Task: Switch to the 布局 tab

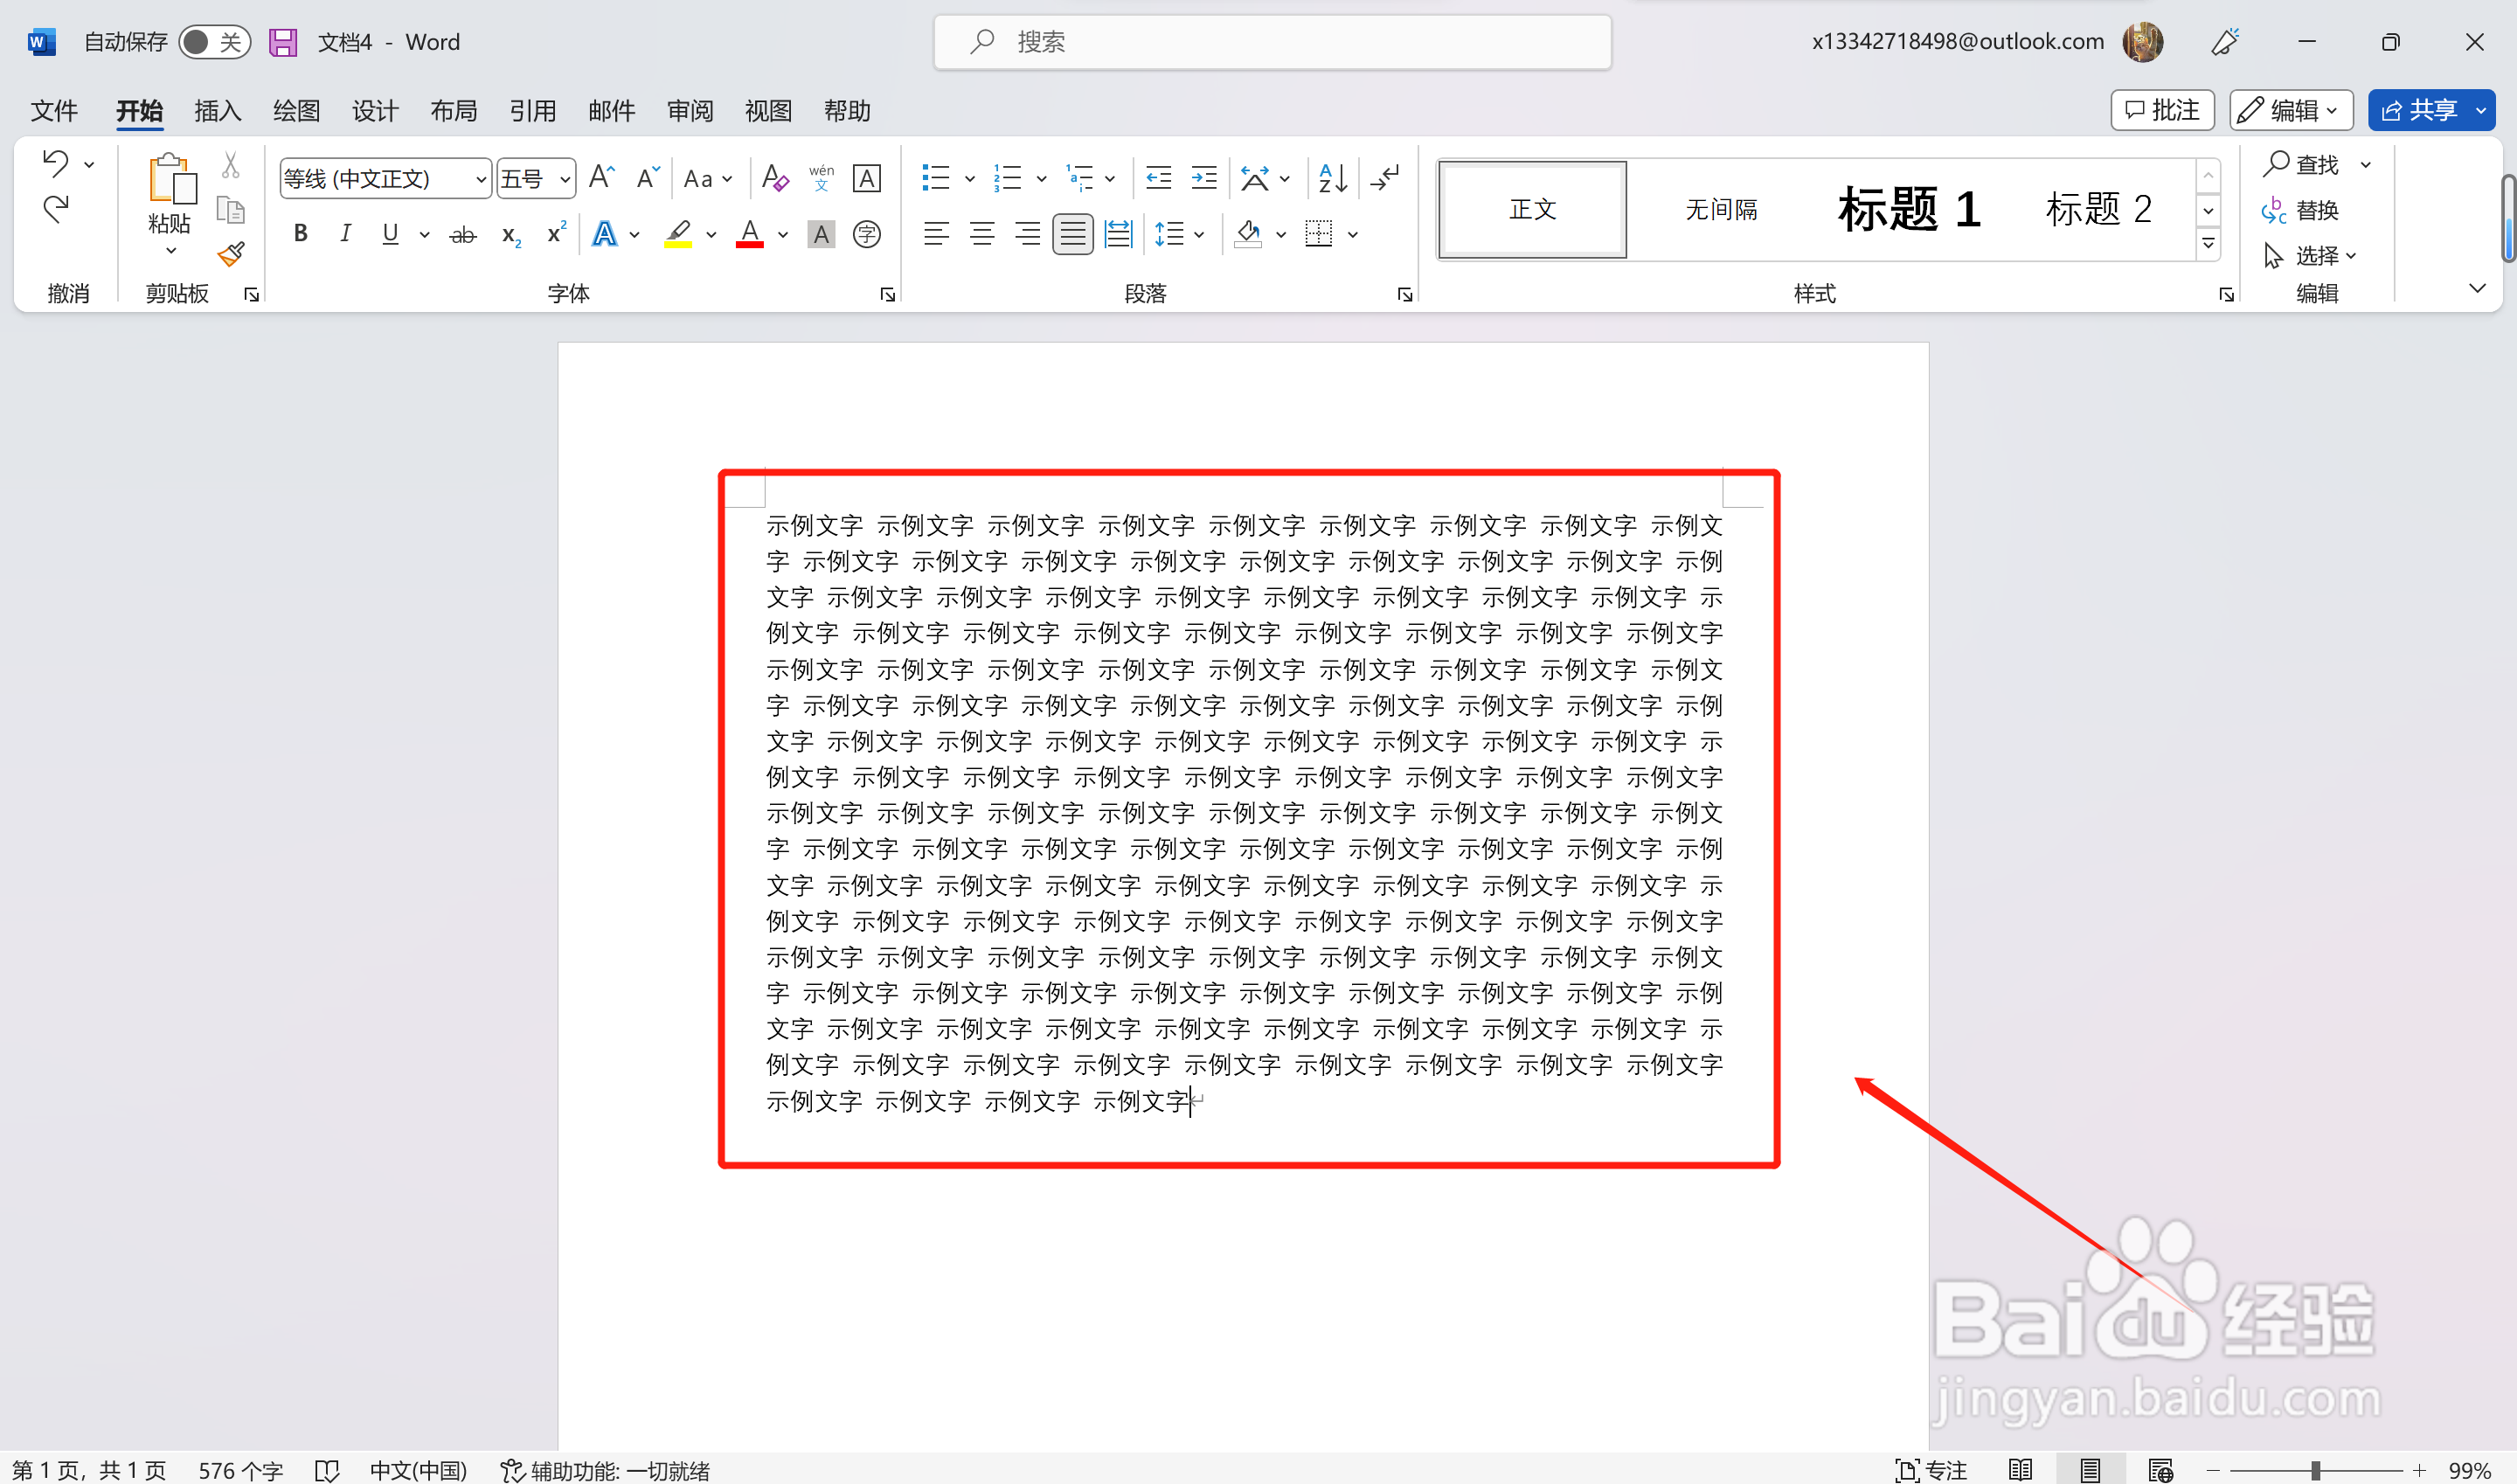Action: click(454, 110)
